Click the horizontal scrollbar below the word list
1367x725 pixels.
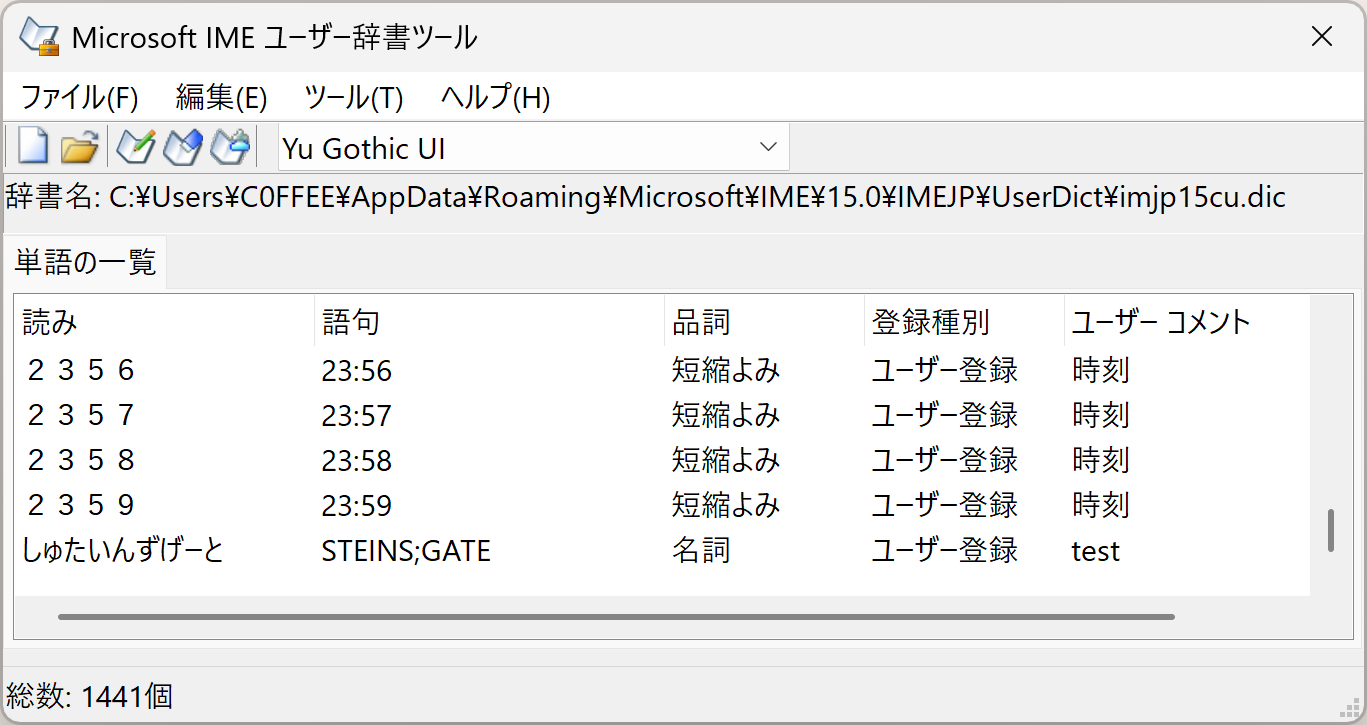[x=615, y=617]
